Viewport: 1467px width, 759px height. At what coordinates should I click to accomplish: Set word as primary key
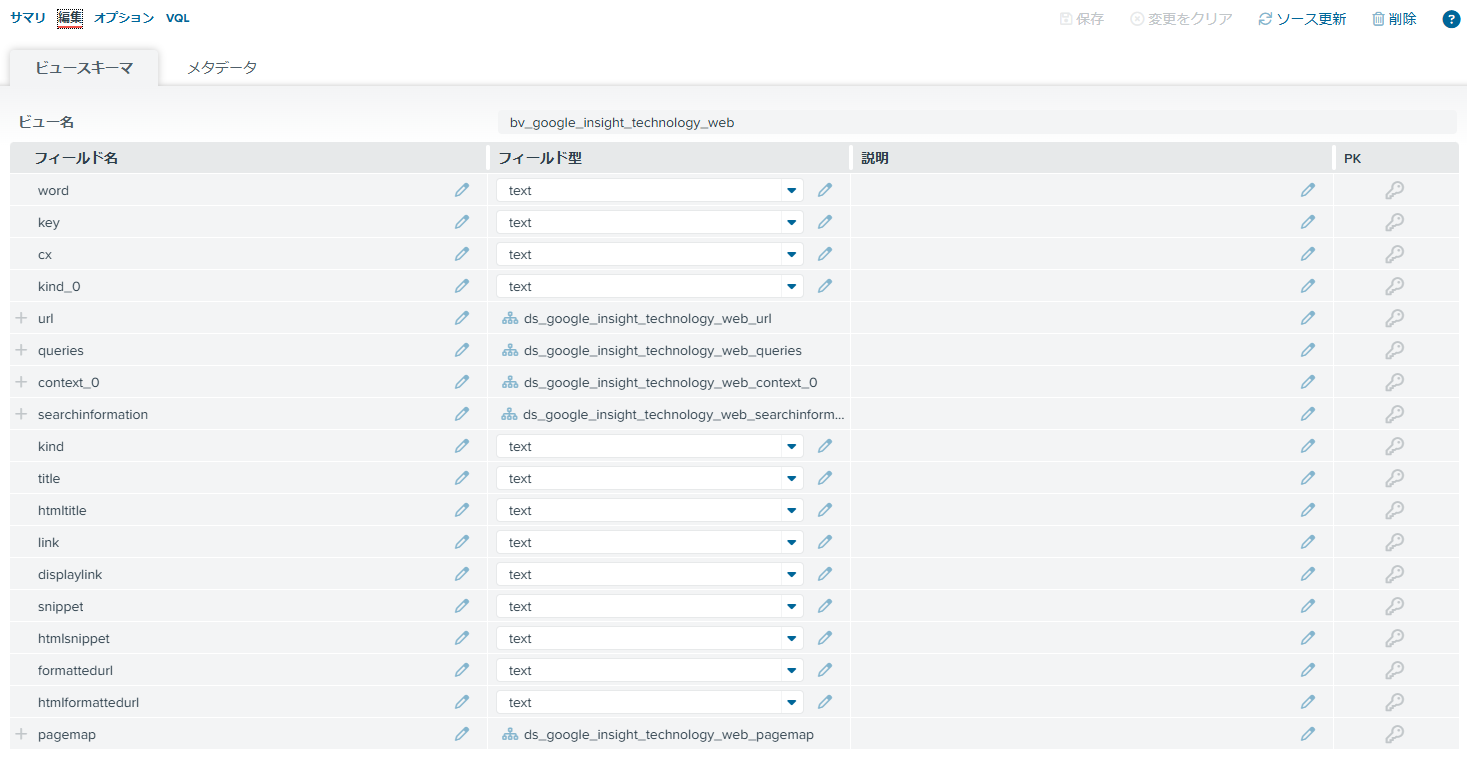(1394, 189)
